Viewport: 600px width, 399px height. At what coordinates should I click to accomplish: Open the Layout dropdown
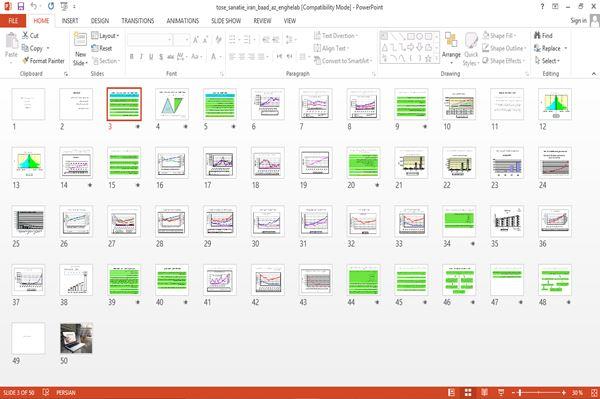point(105,36)
